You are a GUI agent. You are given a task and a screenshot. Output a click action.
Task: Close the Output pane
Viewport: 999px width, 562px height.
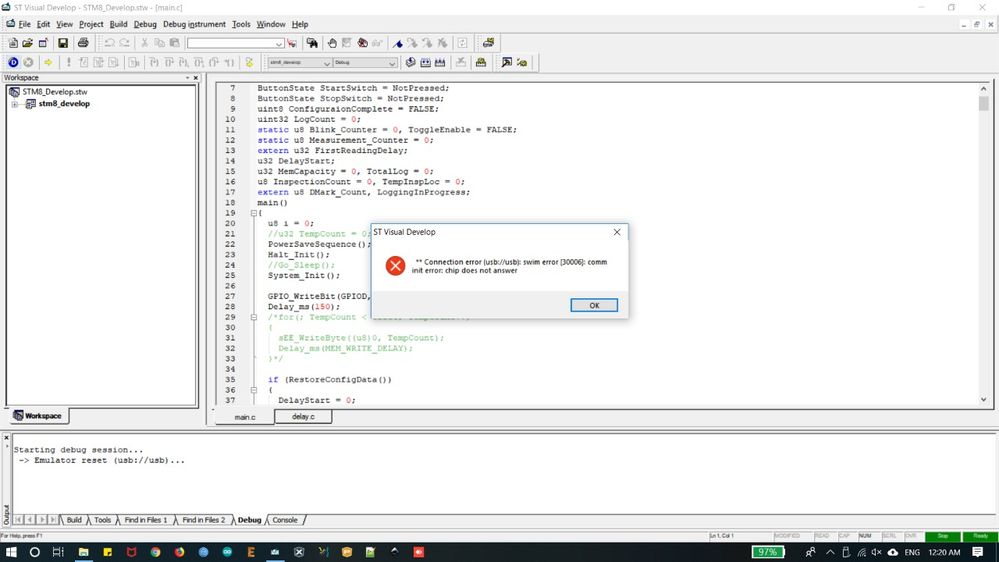coord(6,438)
